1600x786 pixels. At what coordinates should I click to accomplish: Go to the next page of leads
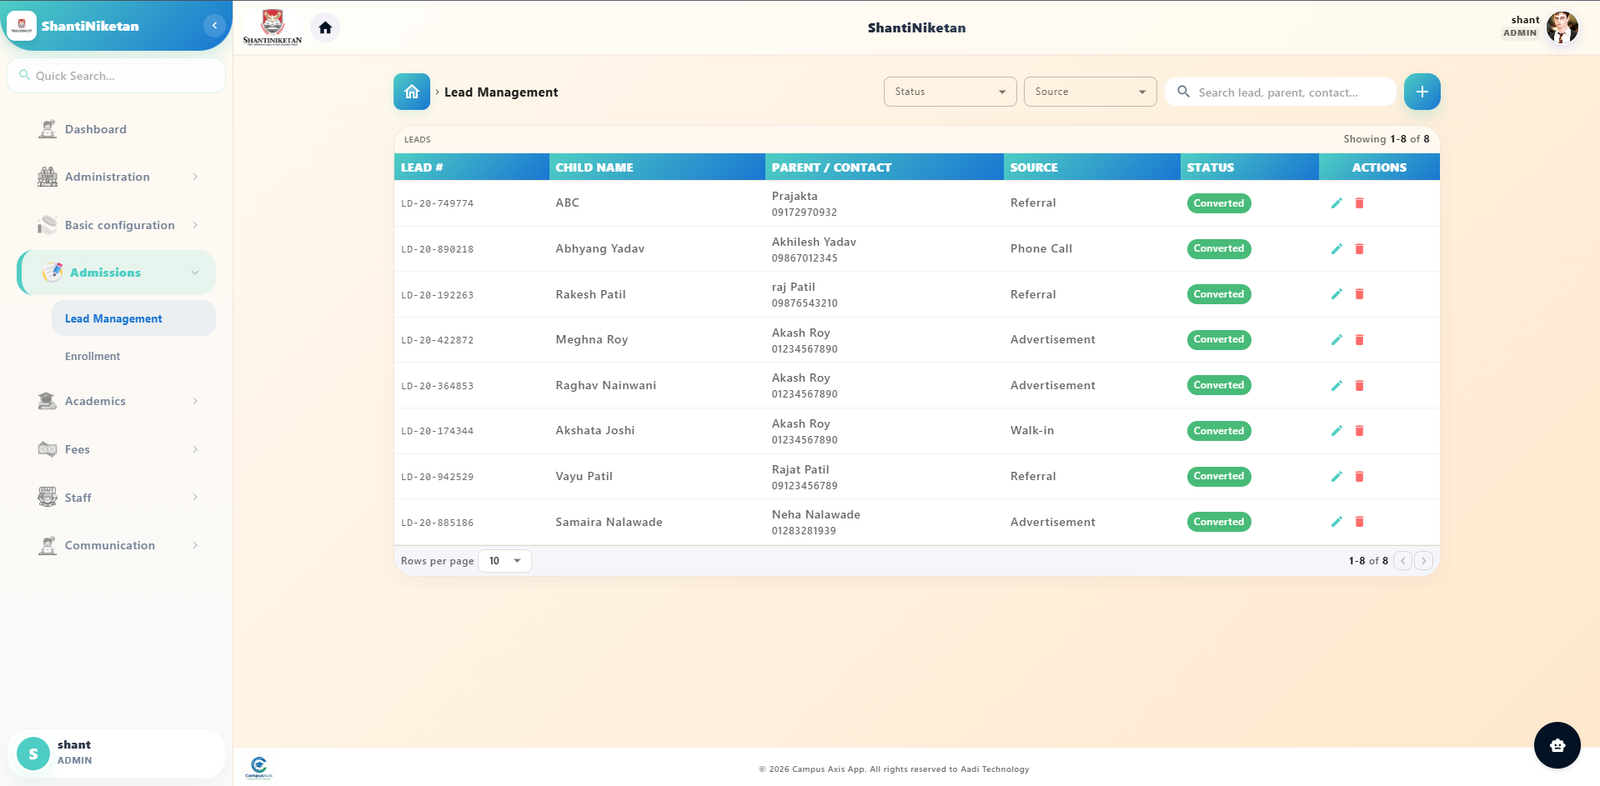coord(1424,561)
